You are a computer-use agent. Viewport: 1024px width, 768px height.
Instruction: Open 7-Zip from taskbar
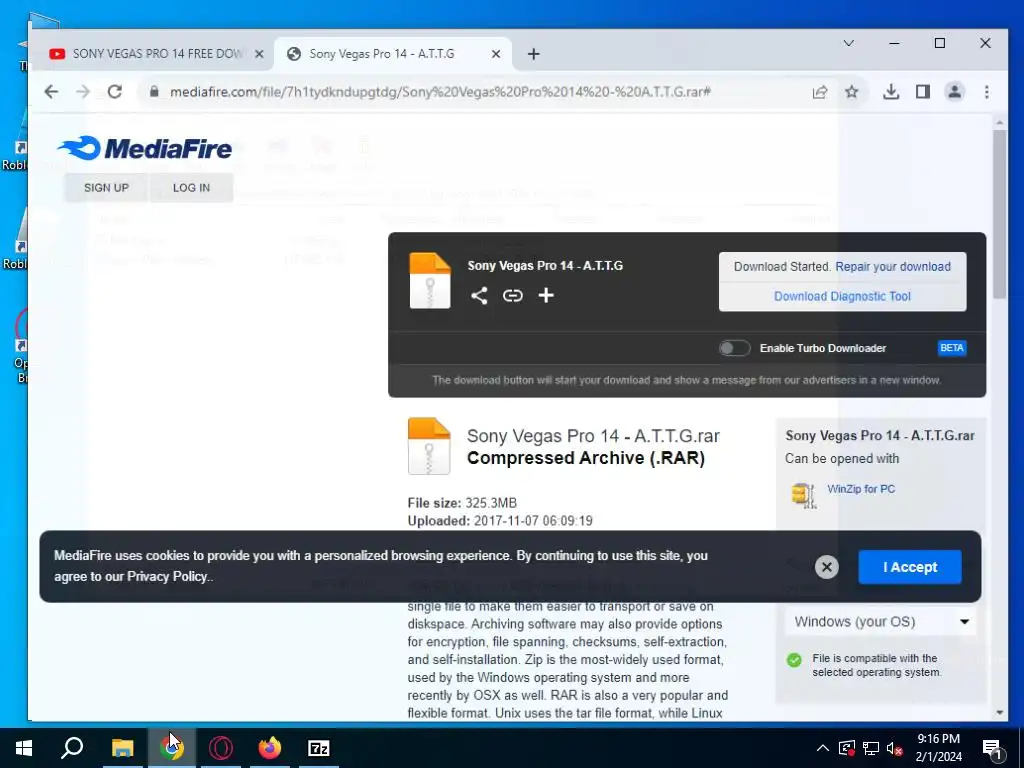coord(319,748)
